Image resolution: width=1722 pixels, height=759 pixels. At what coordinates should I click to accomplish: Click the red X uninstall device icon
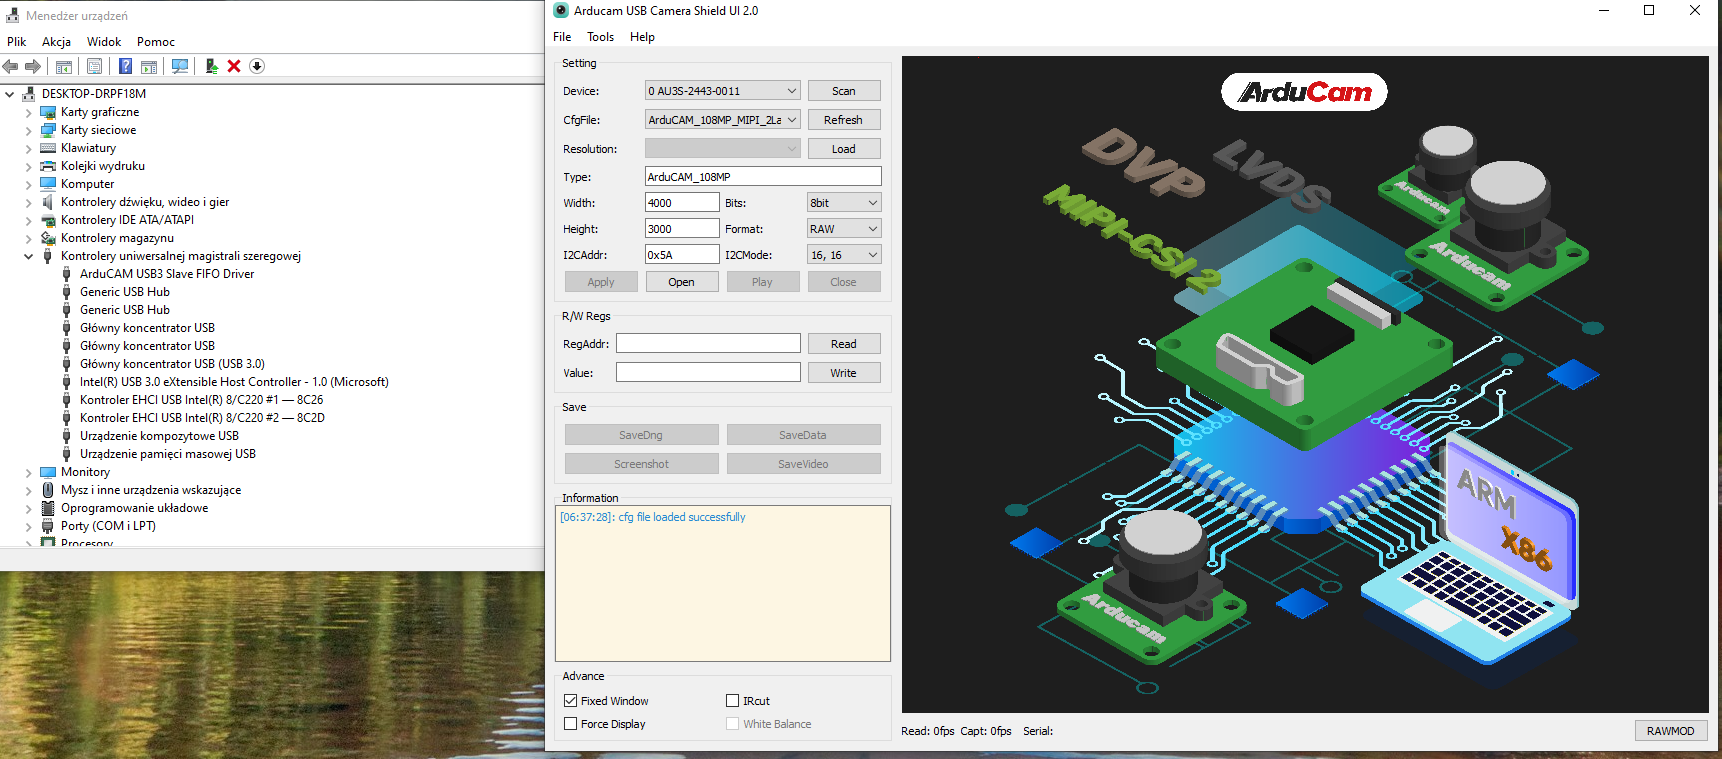[234, 66]
